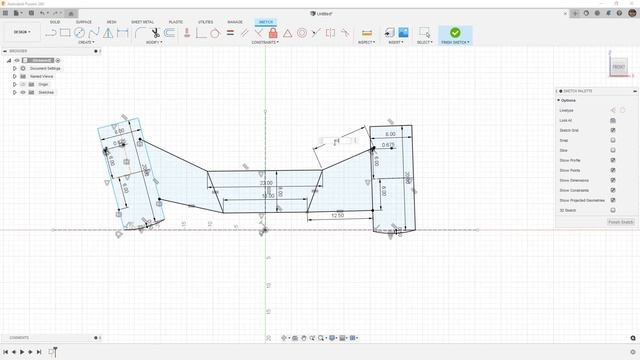Toggle visibility eye of Origin folder

(x=23, y=84)
